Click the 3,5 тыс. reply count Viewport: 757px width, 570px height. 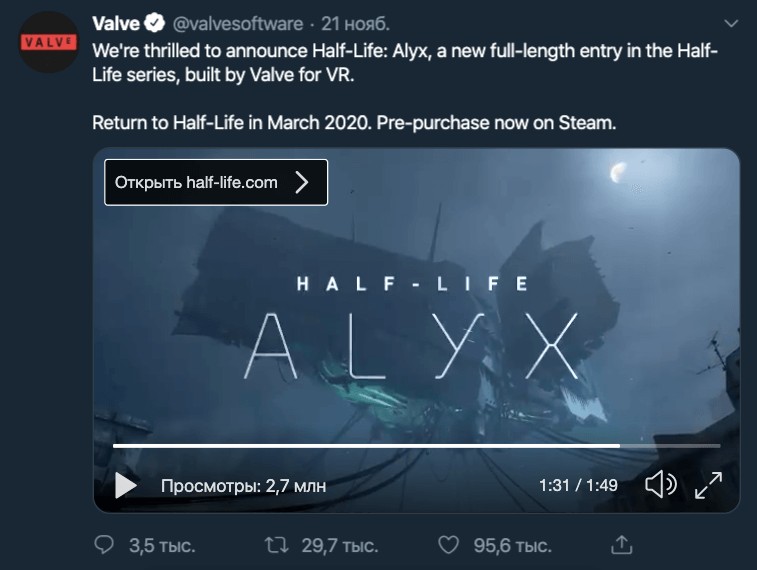click(162, 545)
